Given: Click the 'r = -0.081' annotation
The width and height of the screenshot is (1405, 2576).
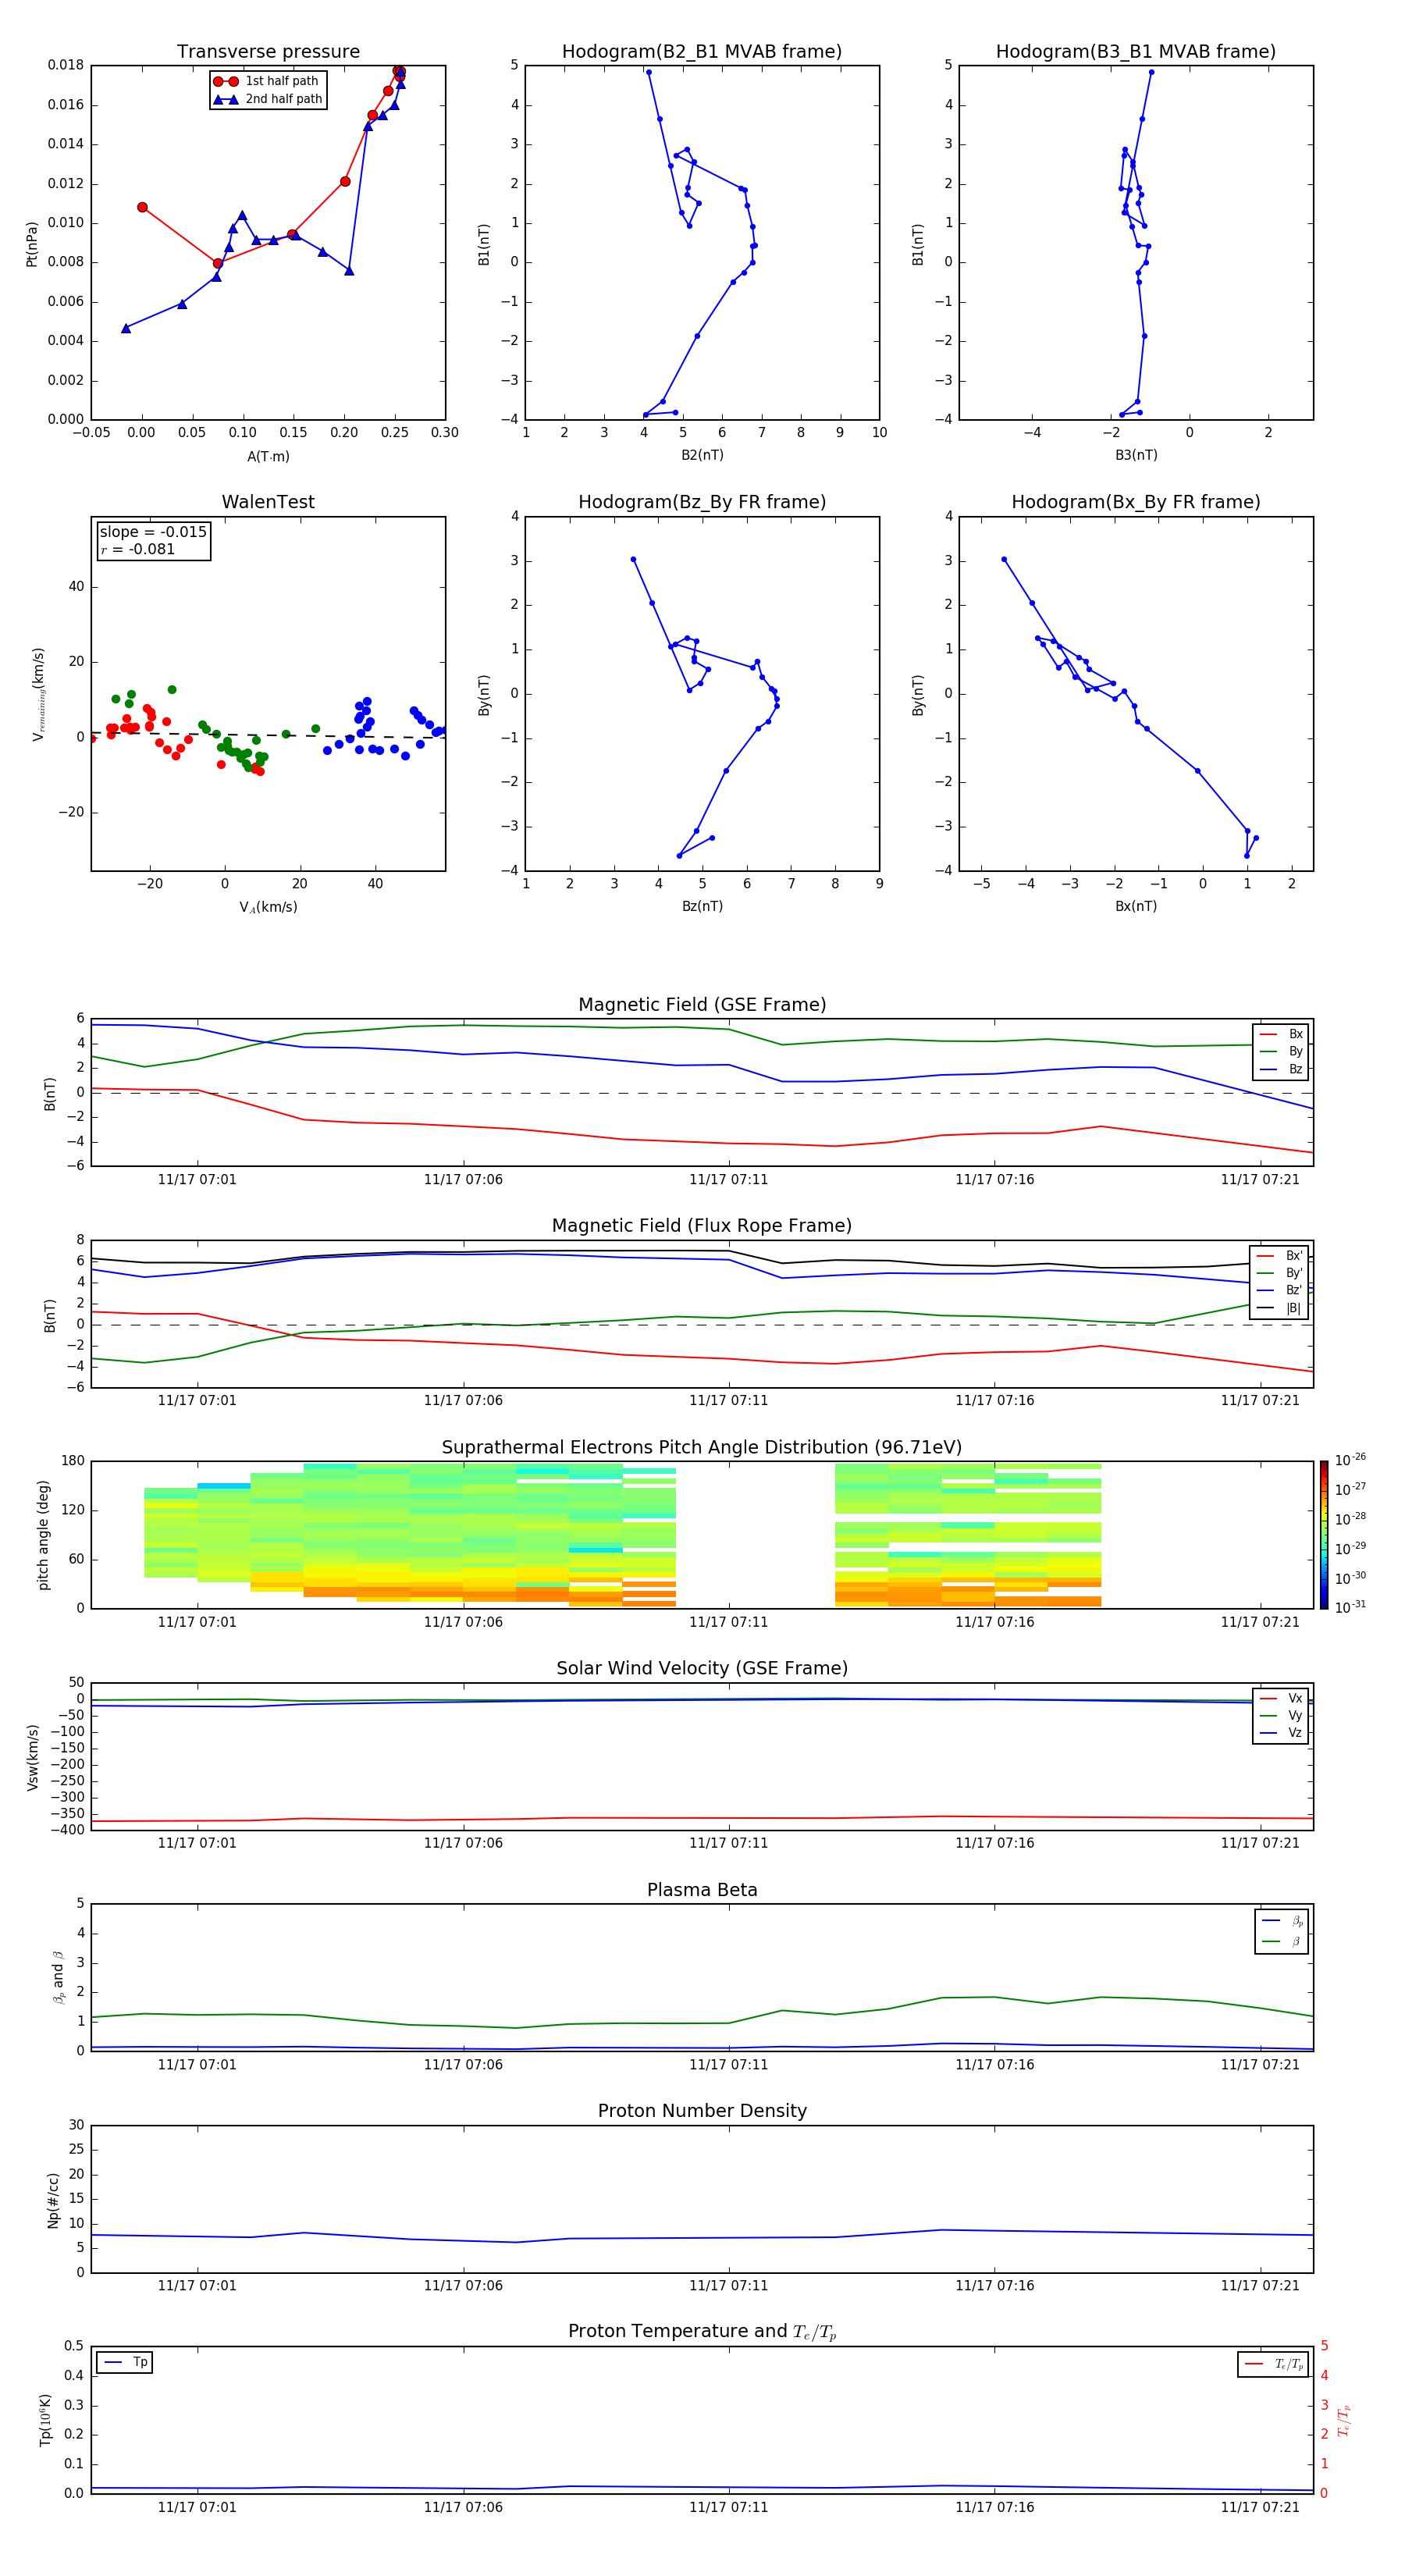Looking at the screenshot, I should tap(138, 549).
